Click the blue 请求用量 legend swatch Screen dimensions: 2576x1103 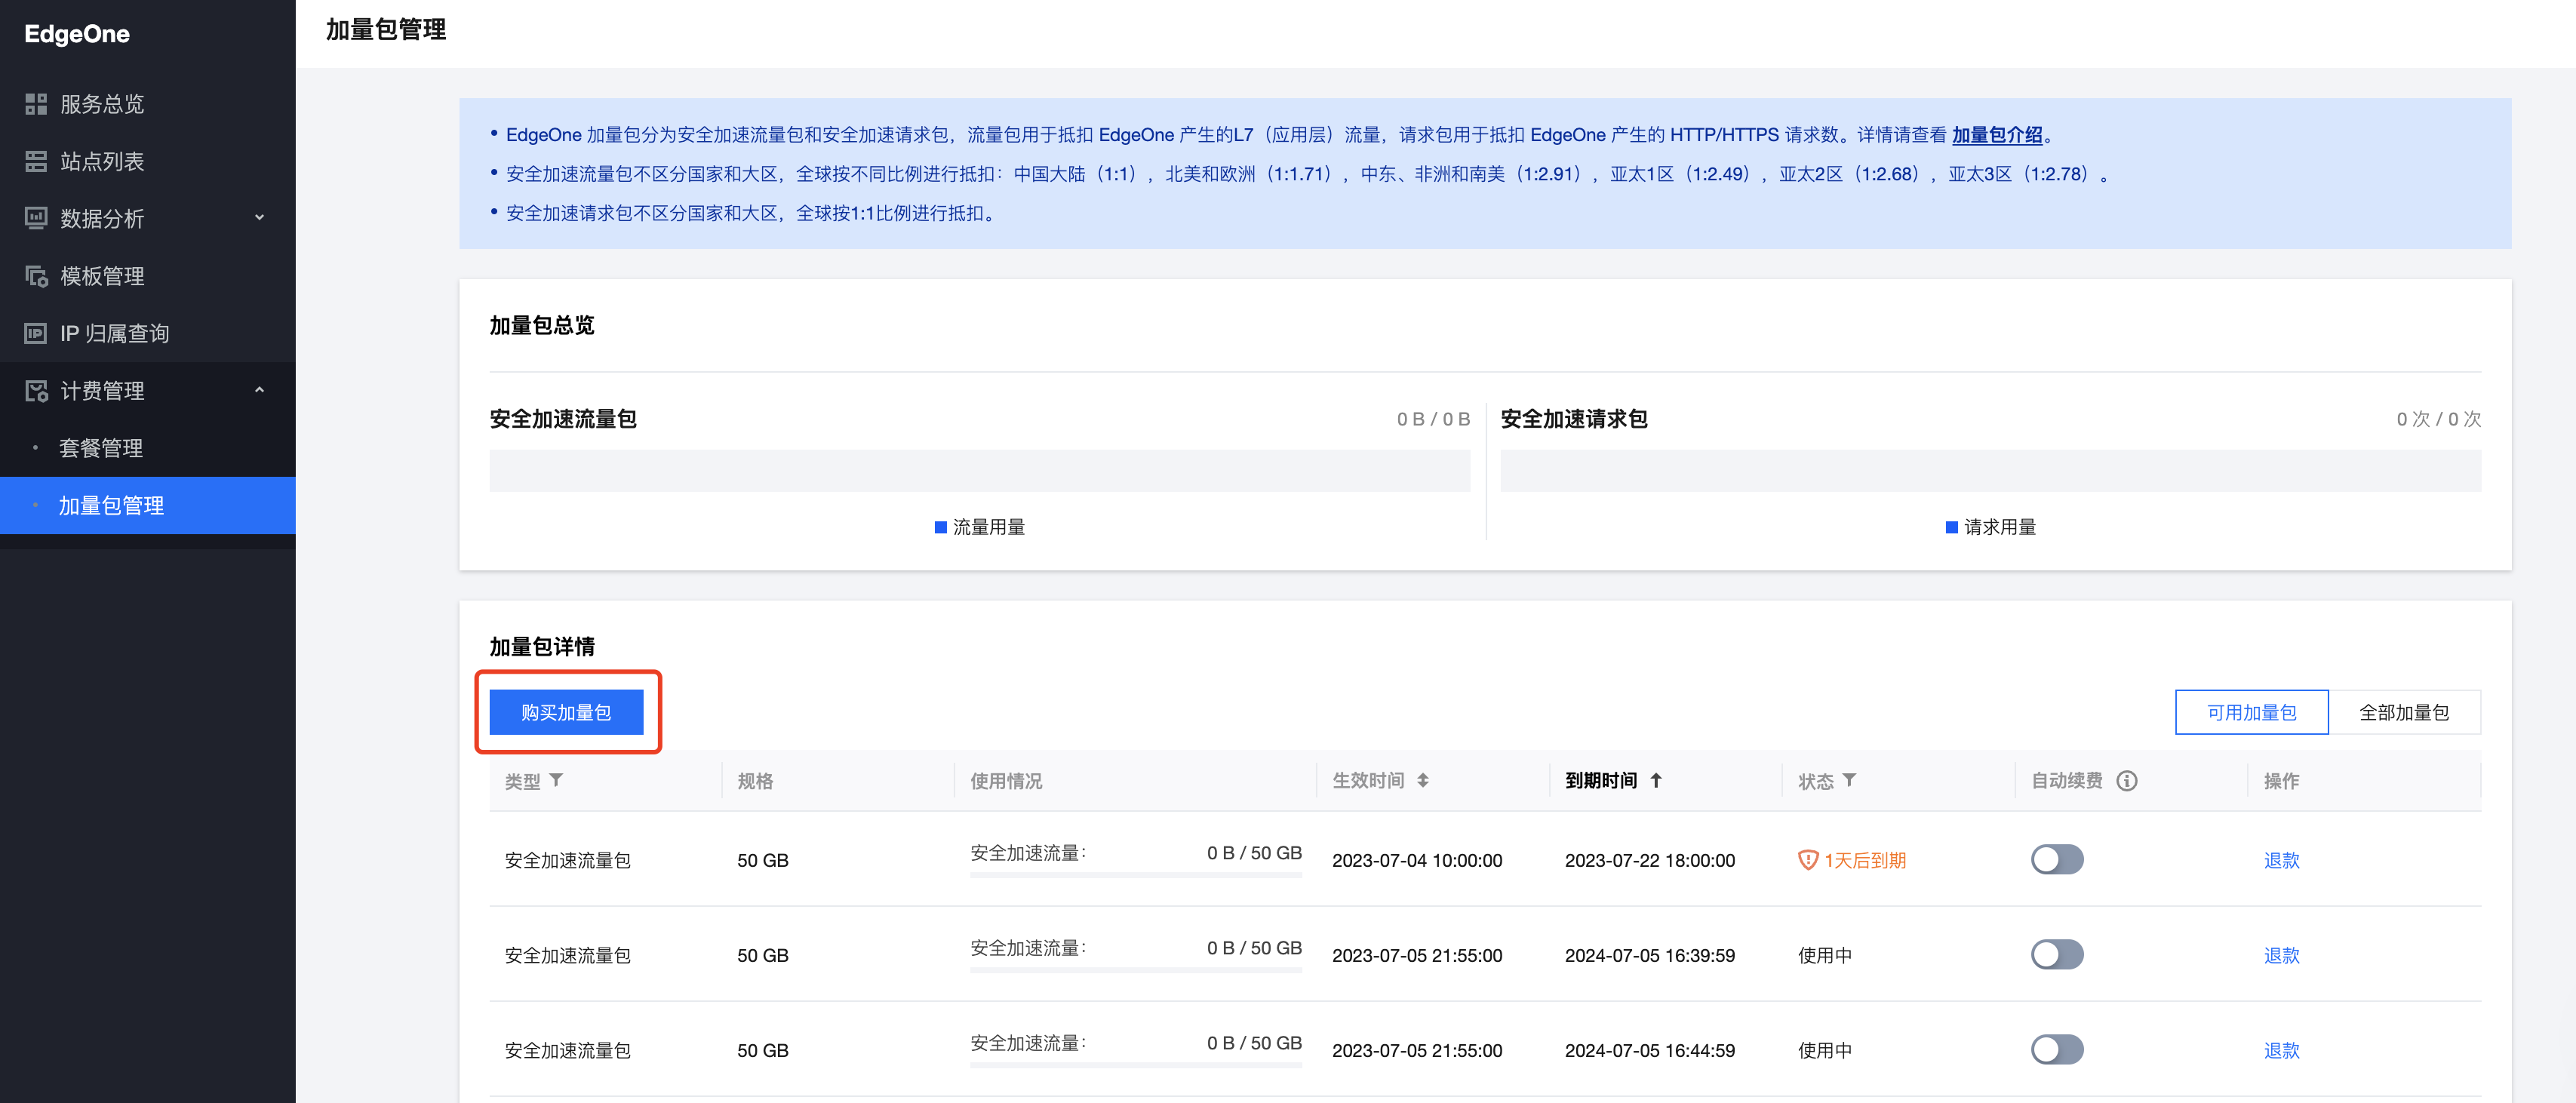coord(1951,527)
